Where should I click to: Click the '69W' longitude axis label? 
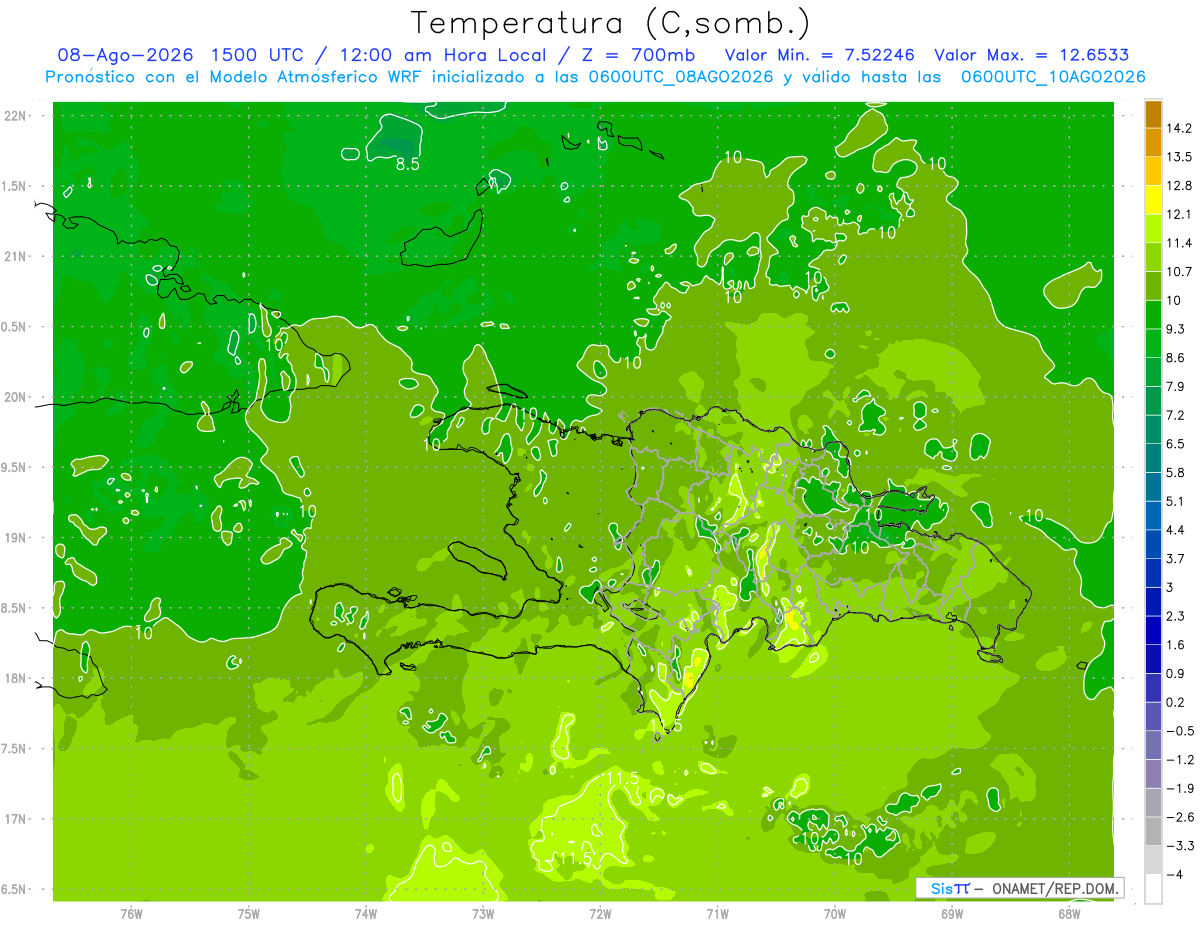coord(952,912)
